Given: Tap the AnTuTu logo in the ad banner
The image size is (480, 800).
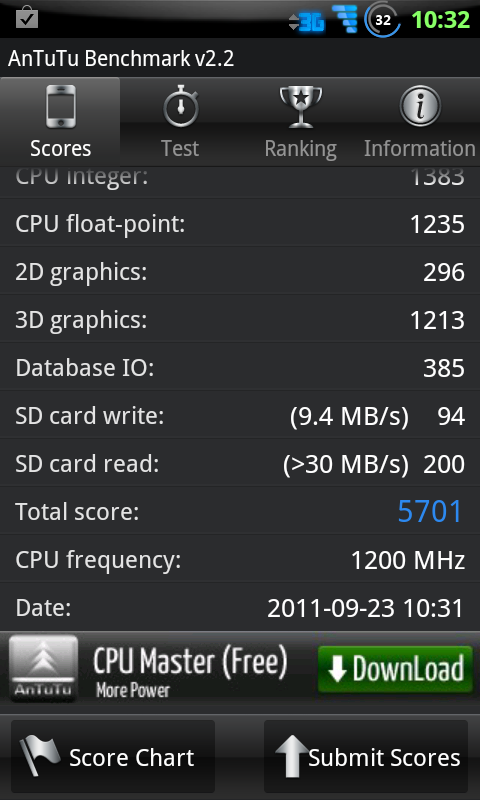Looking at the screenshot, I should point(44,668).
